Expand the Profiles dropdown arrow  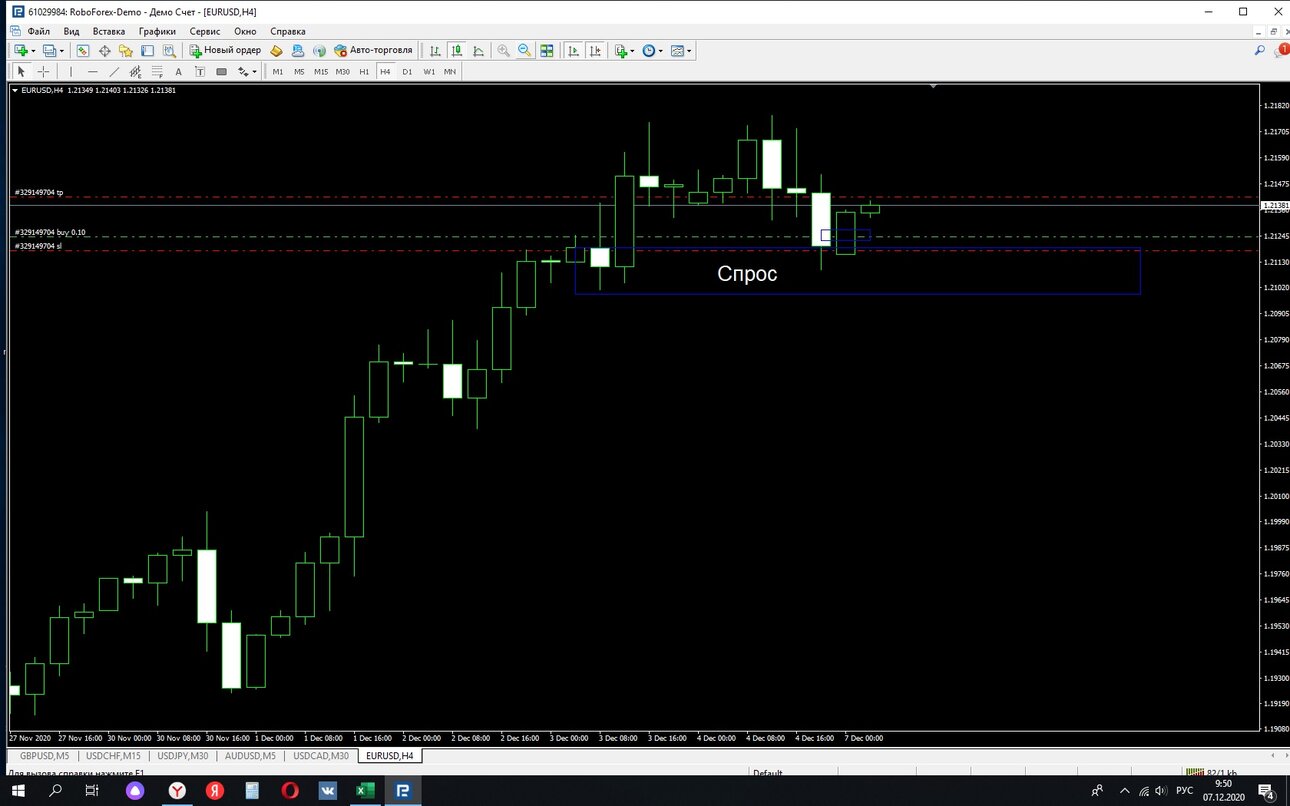[62, 50]
